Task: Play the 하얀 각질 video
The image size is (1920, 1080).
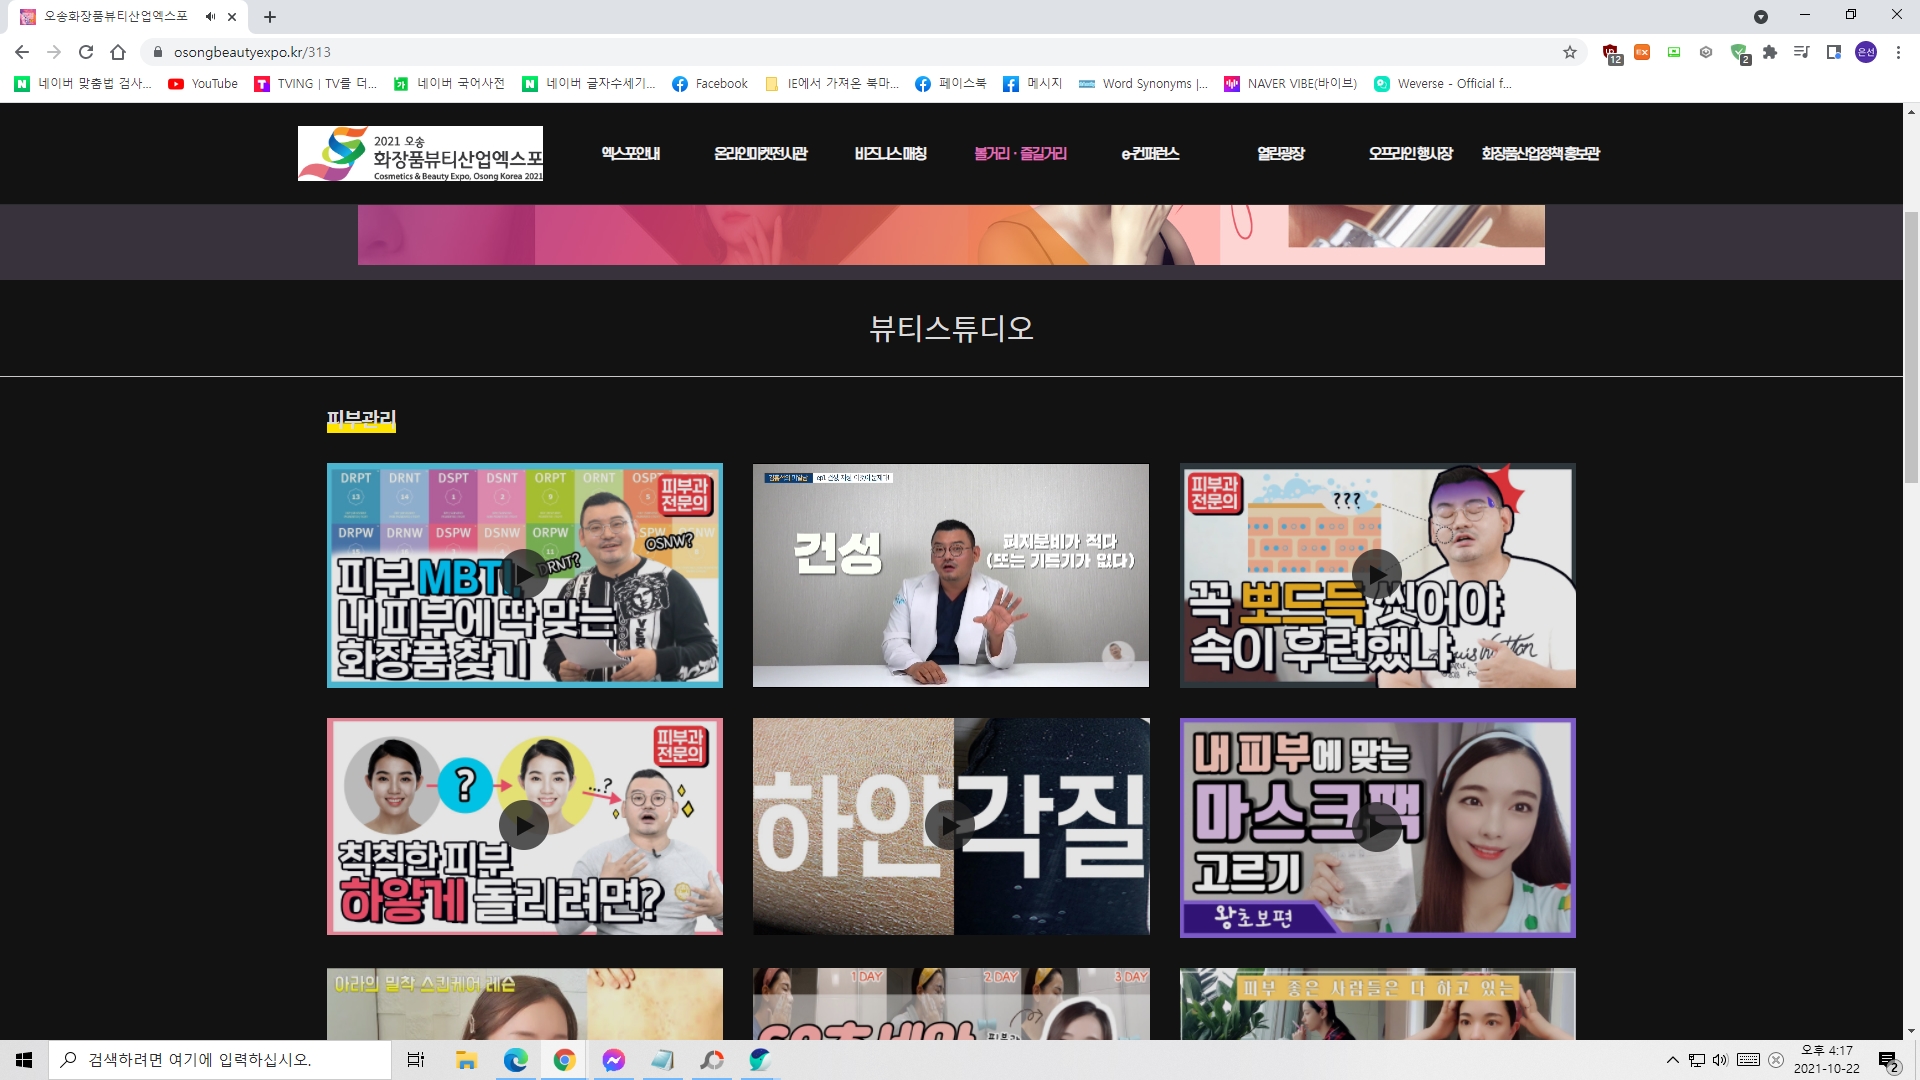Action: [951, 826]
